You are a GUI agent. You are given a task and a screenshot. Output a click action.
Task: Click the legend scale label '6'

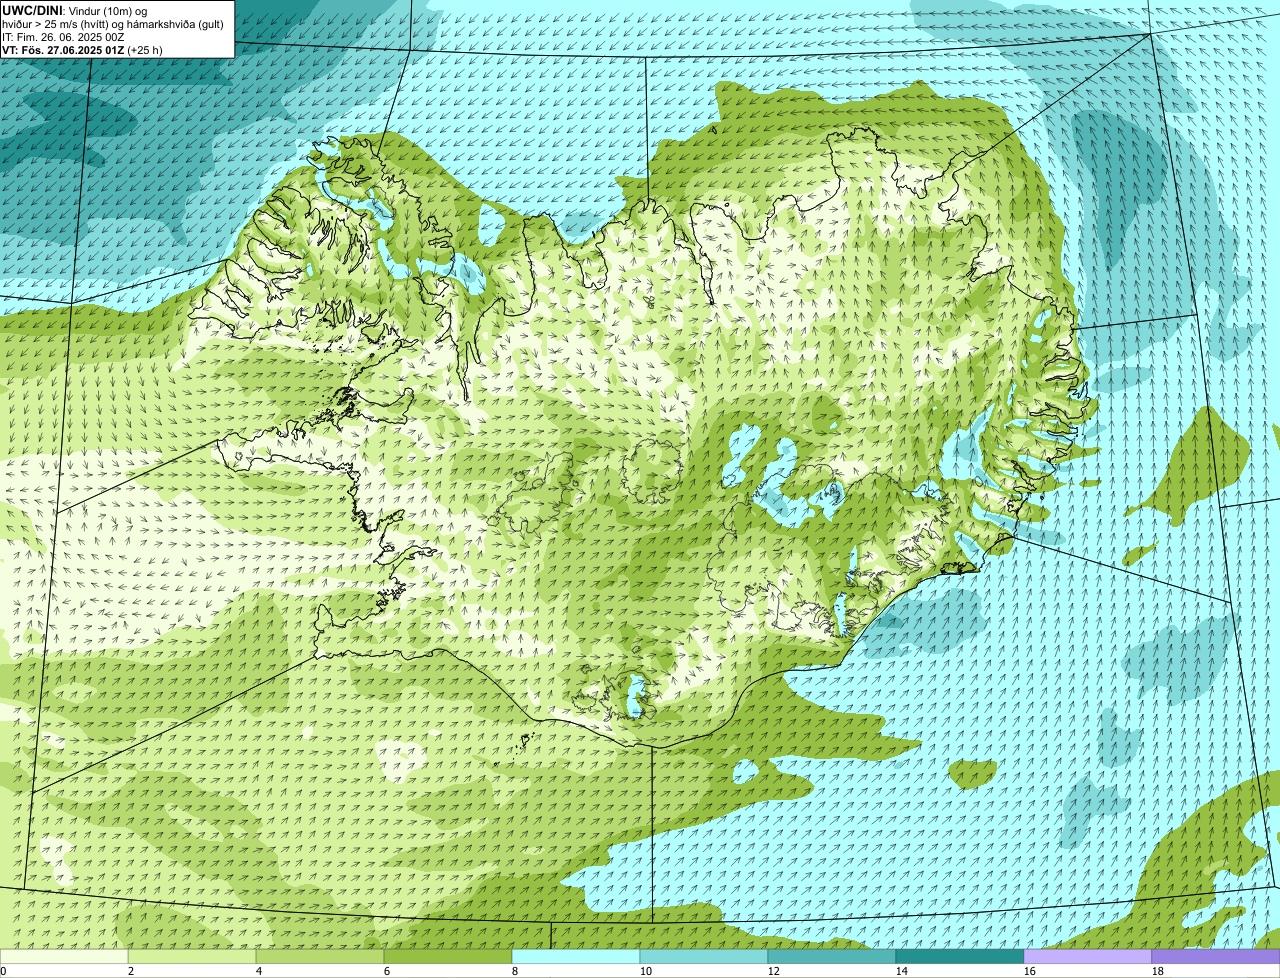pos(387,971)
